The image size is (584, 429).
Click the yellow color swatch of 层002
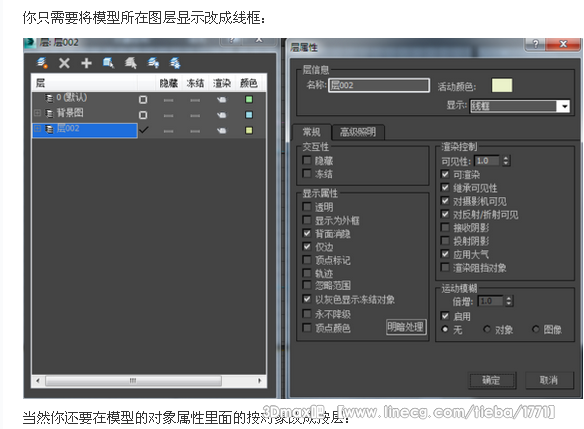pyautogui.click(x=249, y=130)
